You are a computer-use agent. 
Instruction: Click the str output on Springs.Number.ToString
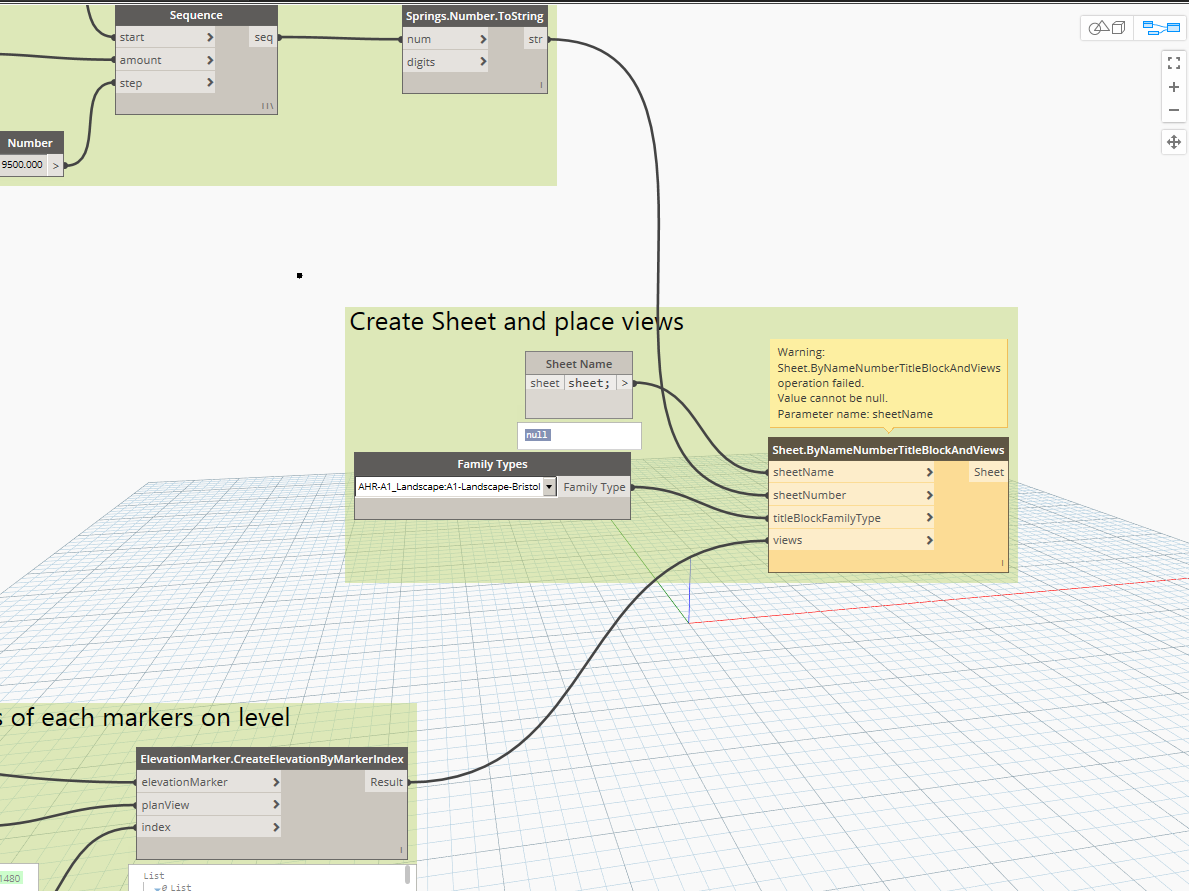(535, 39)
